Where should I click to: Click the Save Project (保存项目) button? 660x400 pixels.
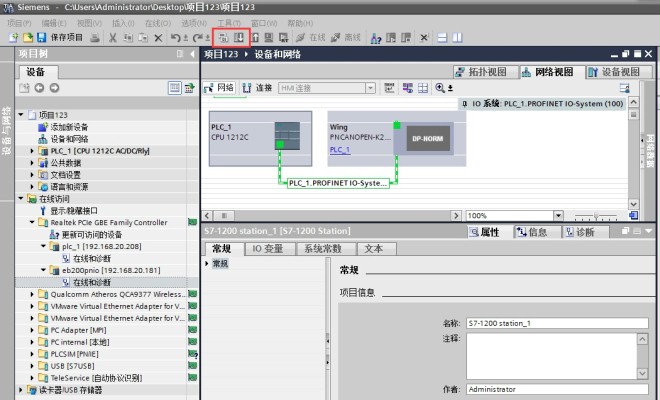click(x=60, y=37)
